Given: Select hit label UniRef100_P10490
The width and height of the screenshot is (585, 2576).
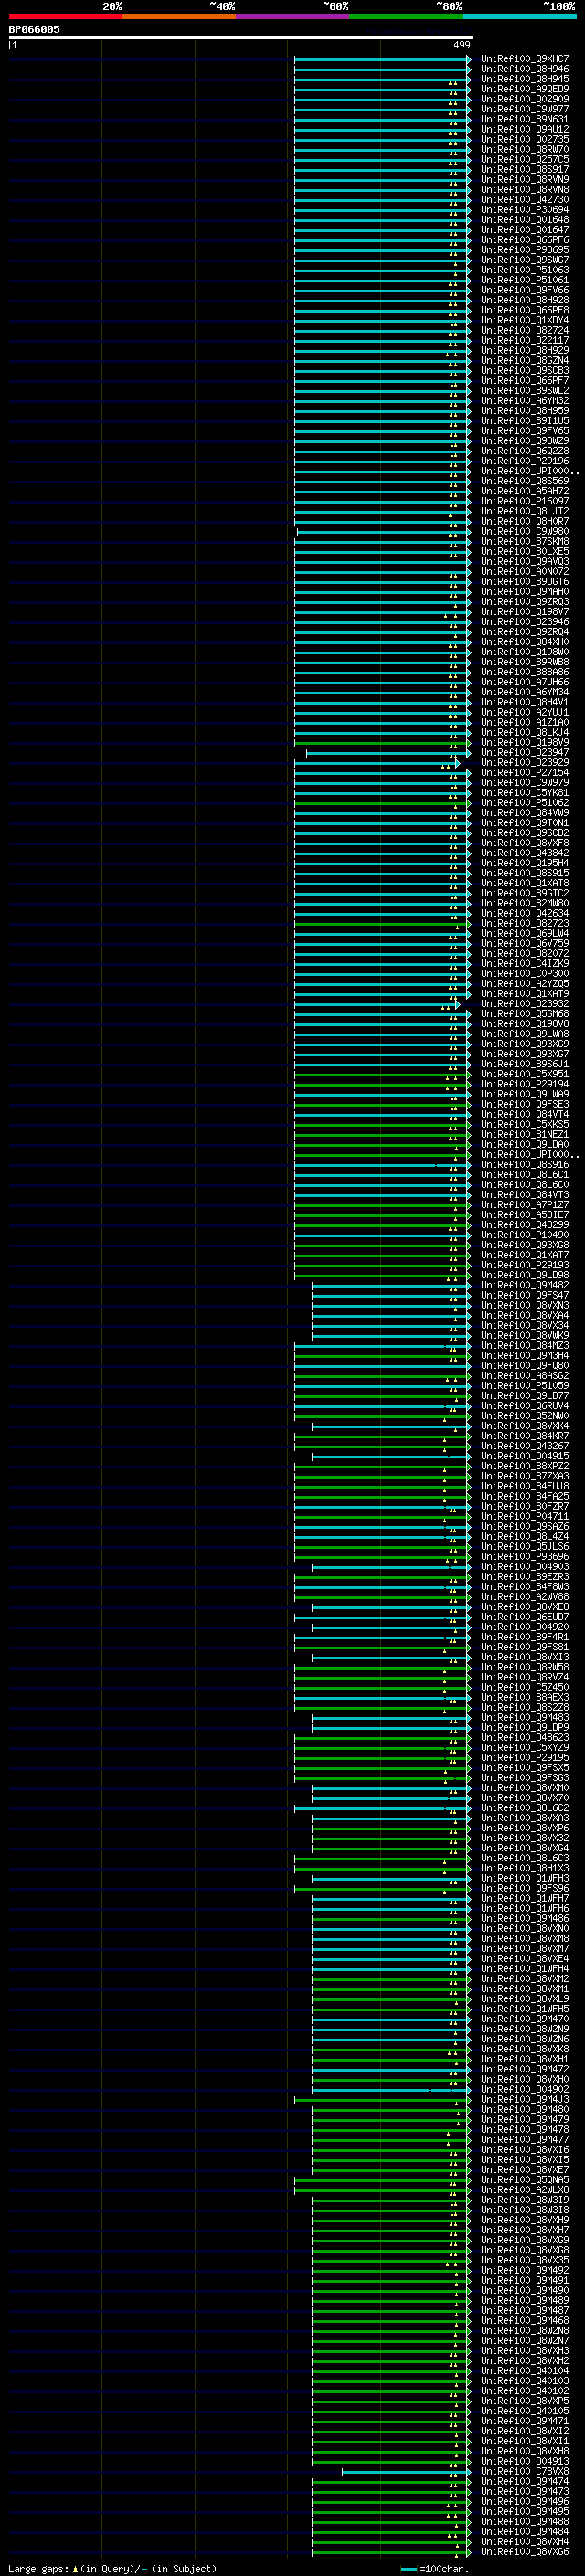Looking at the screenshot, I should point(525,1235).
